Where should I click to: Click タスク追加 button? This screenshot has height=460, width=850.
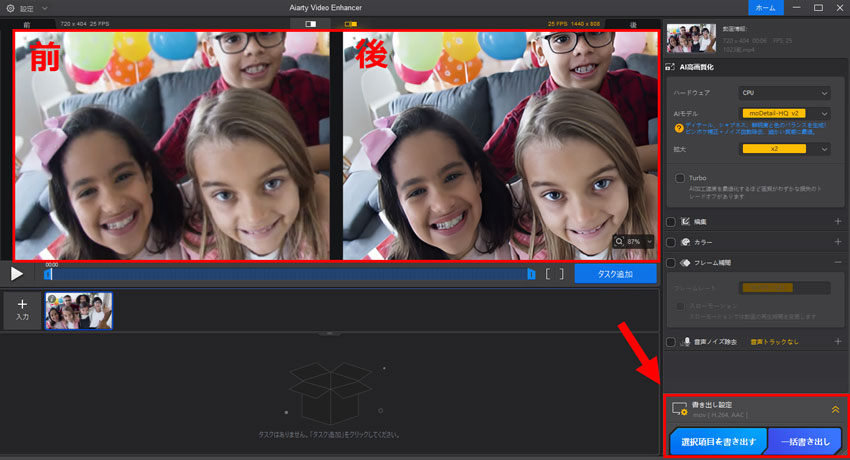tap(615, 274)
